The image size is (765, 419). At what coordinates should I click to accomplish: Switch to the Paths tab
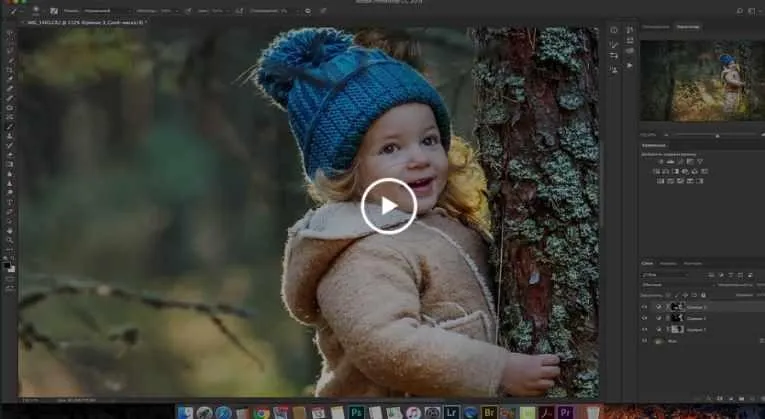(692, 263)
